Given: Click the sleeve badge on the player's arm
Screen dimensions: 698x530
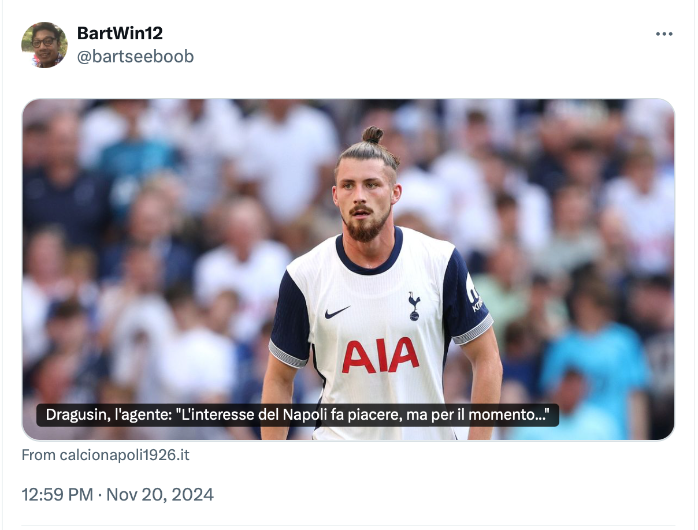Looking at the screenshot, I should click(474, 293).
